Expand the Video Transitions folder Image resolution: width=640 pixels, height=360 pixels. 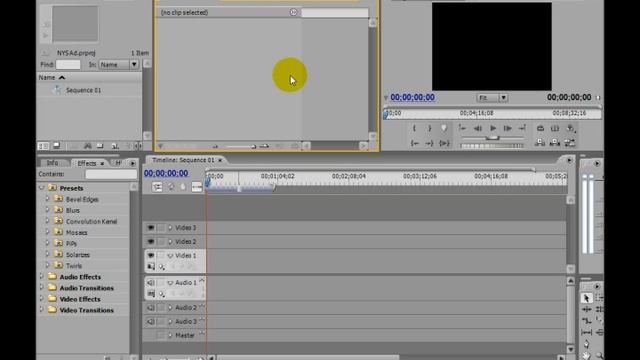click(41, 310)
